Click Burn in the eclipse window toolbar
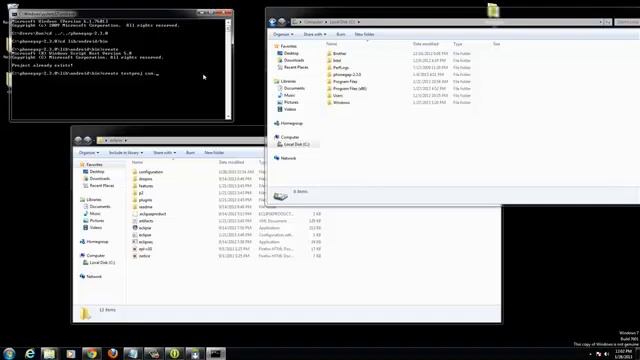Viewport: 640px width, 360px height. pos(190,153)
